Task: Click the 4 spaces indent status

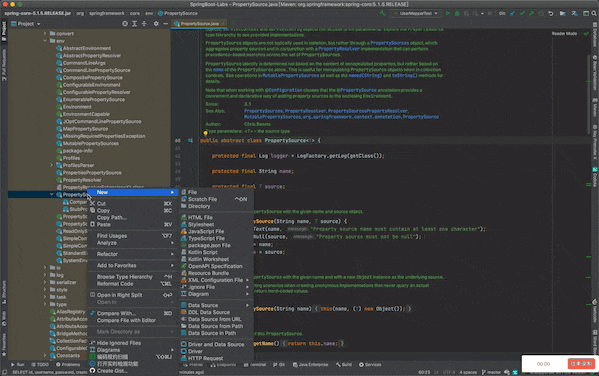Action: (x=468, y=372)
